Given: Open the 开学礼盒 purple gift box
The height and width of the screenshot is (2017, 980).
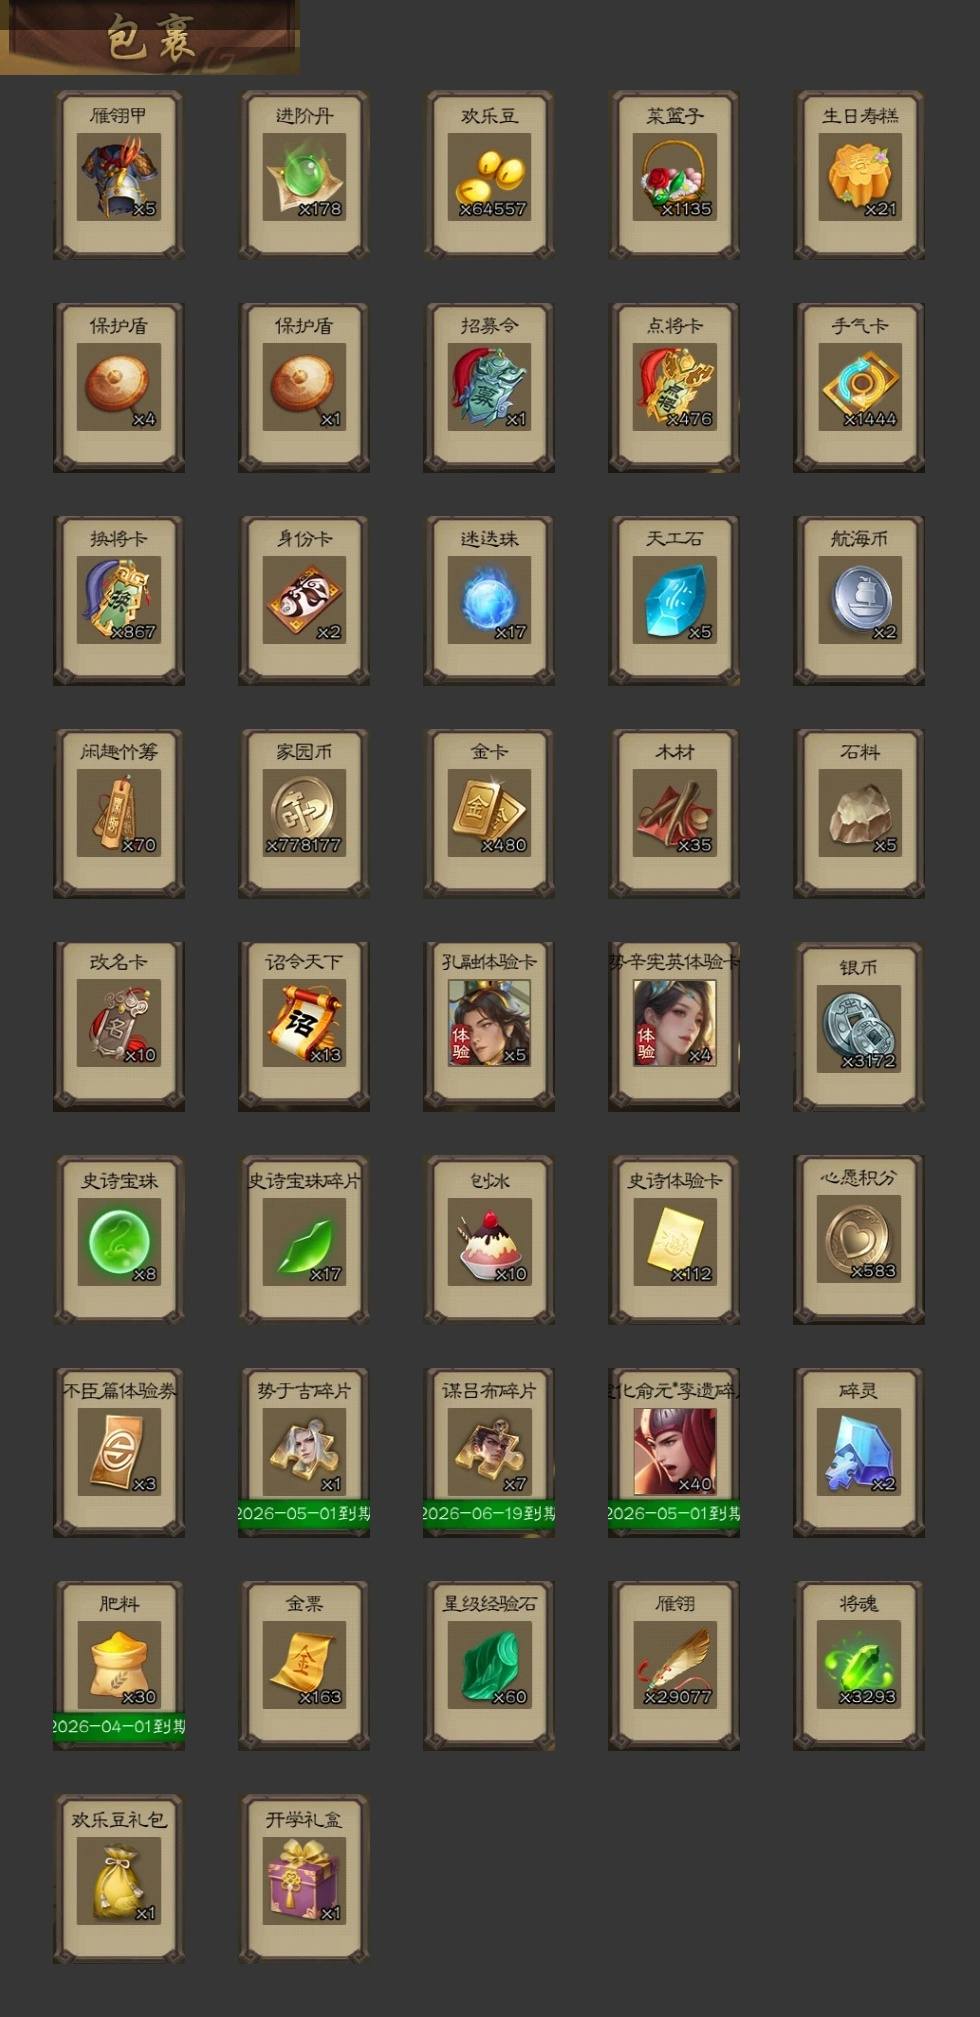Looking at the screenshot, I should pos(304,1878).
